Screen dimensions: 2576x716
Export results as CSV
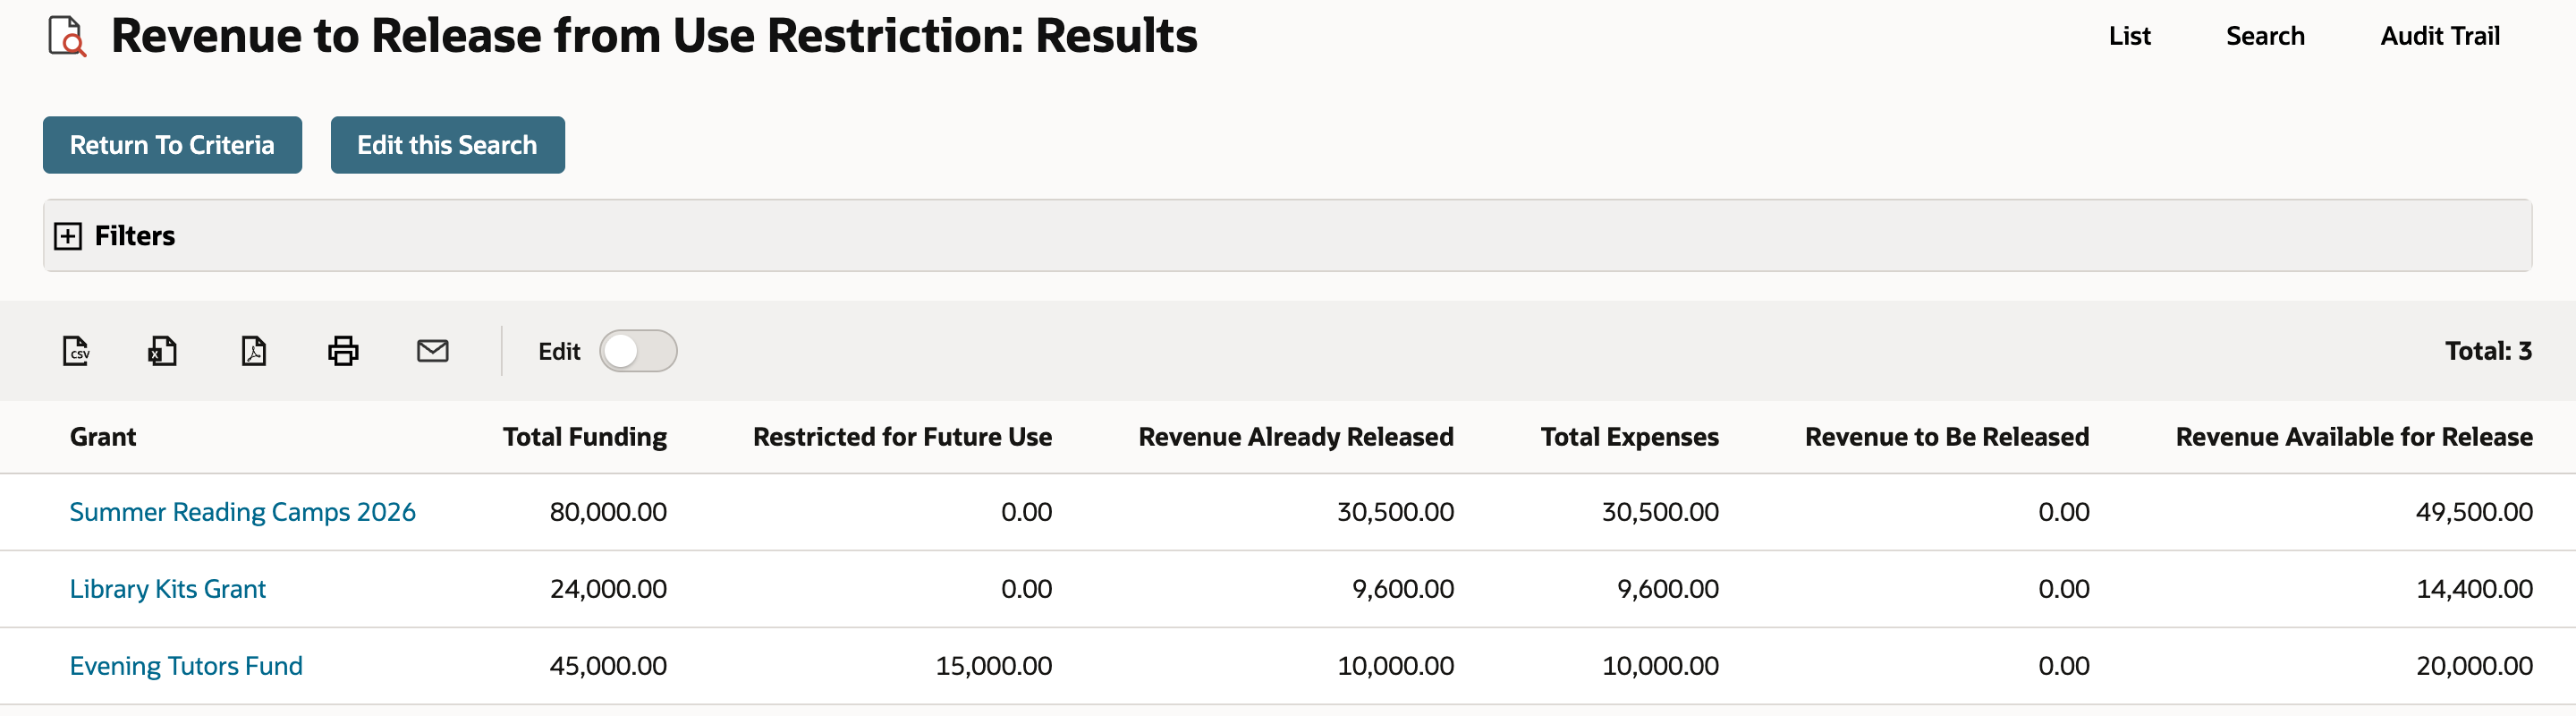pyautogui.click(x=76, y=351)
